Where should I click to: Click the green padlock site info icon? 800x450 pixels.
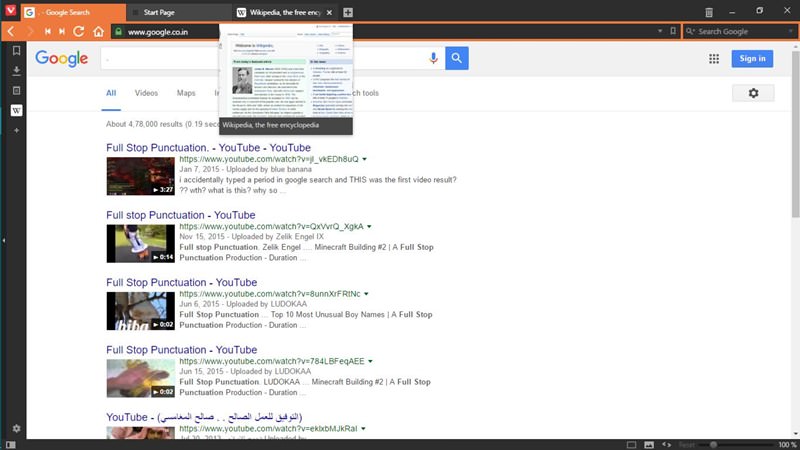point(118,32)
